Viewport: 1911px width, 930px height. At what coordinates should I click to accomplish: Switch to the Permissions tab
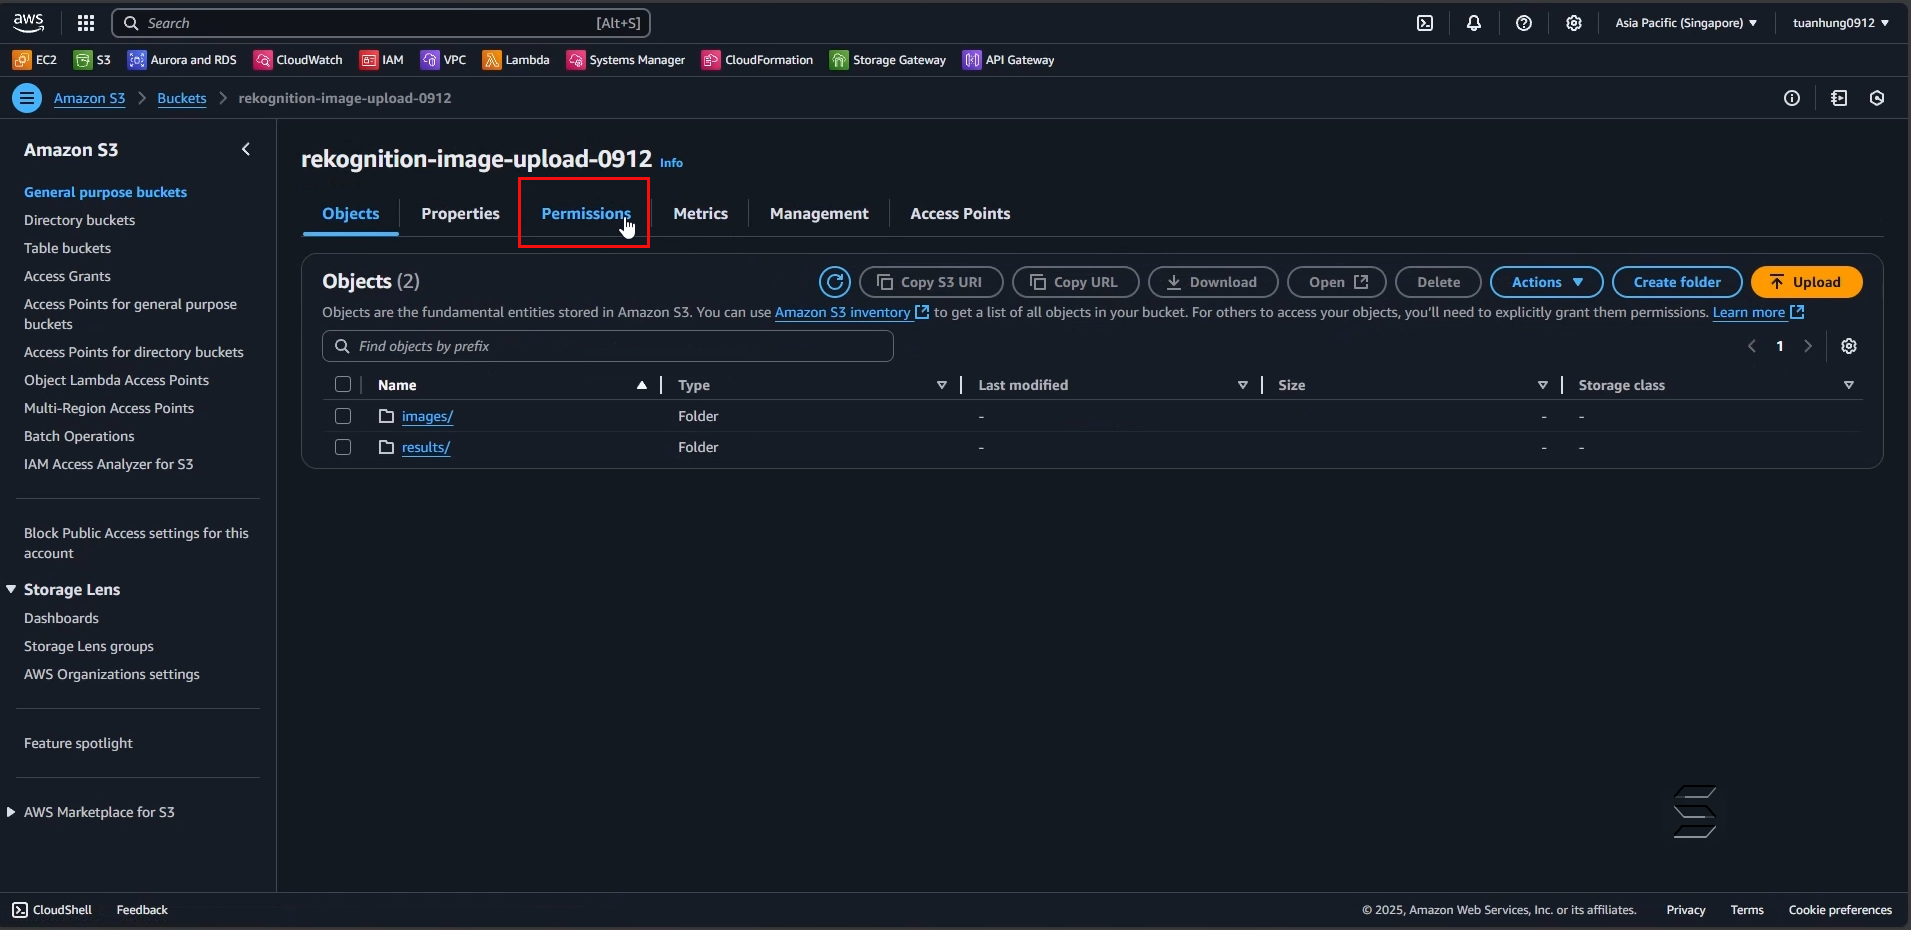tap(586, 214)
